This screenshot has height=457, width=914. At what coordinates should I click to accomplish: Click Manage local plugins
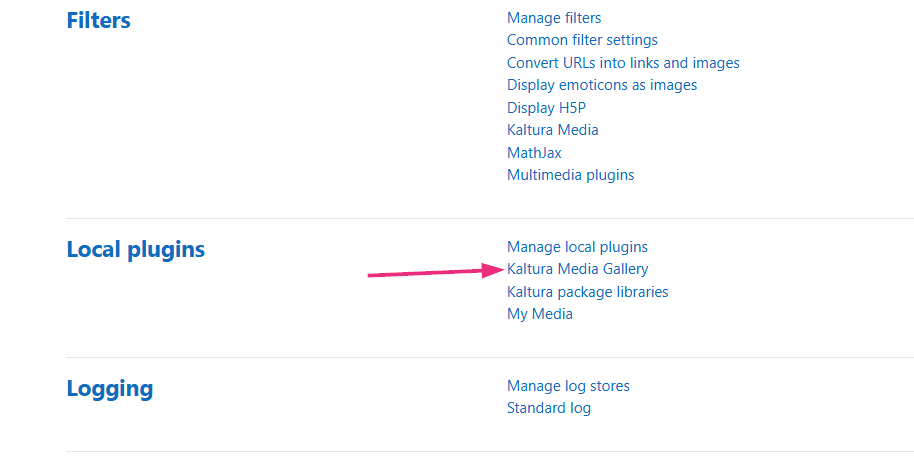577,247
